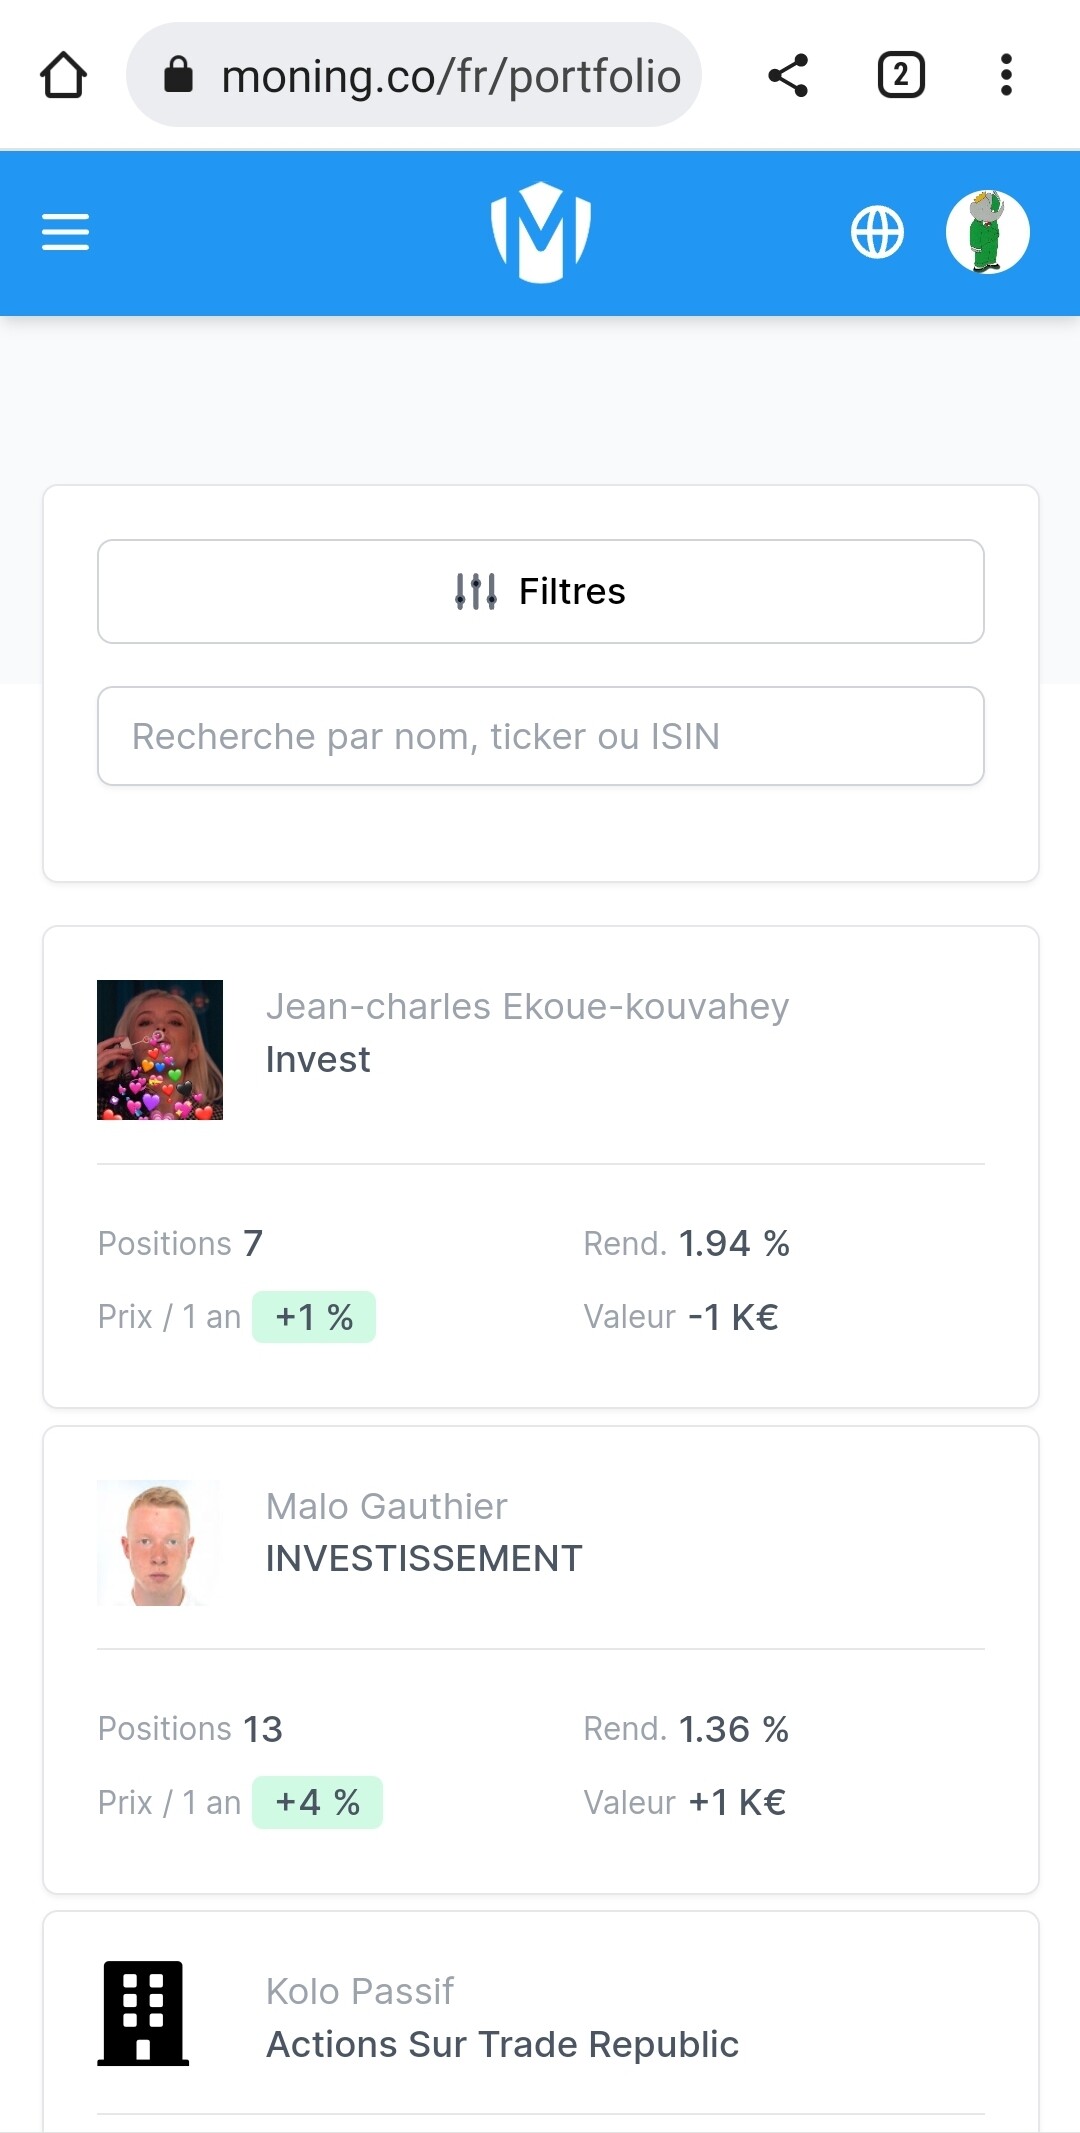Image resolution: width=1080 pixels, height=2133 pixels.
Task: Open the INVESTISSEMENT portfolio link
Action: click(424, 1559)
